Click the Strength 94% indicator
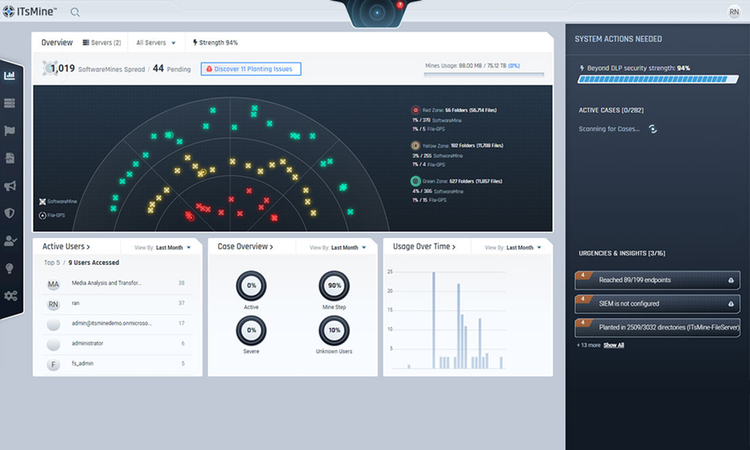Screen dimensions: 750x450 215,43
